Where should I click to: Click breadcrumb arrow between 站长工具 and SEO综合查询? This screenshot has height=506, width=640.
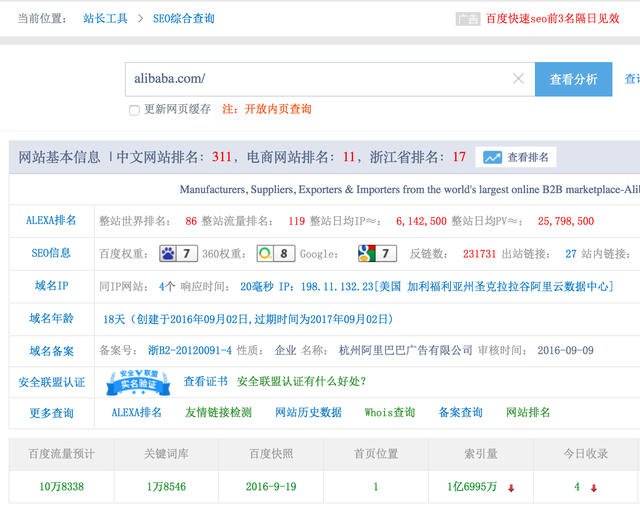[x=140, y=18]
